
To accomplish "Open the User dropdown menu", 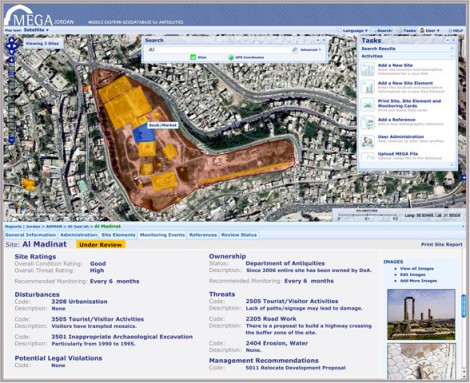I will click(x=430, y=30).
